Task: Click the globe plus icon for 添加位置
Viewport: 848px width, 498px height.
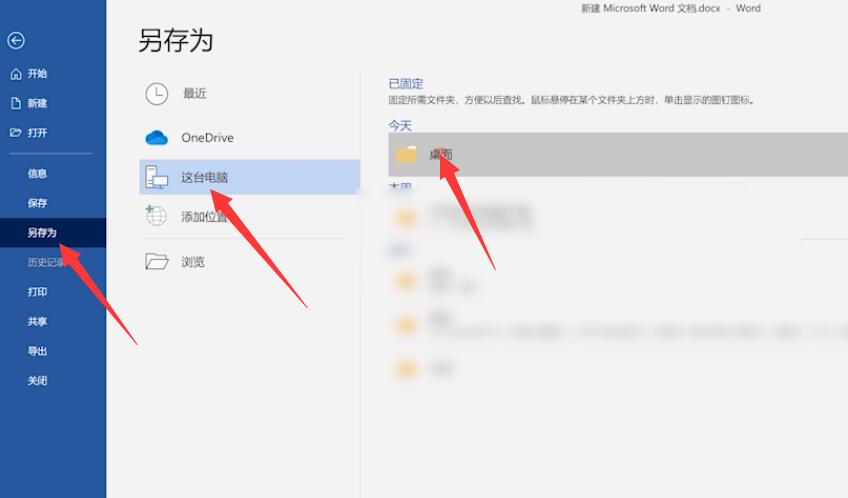Action: click(156, 215)
